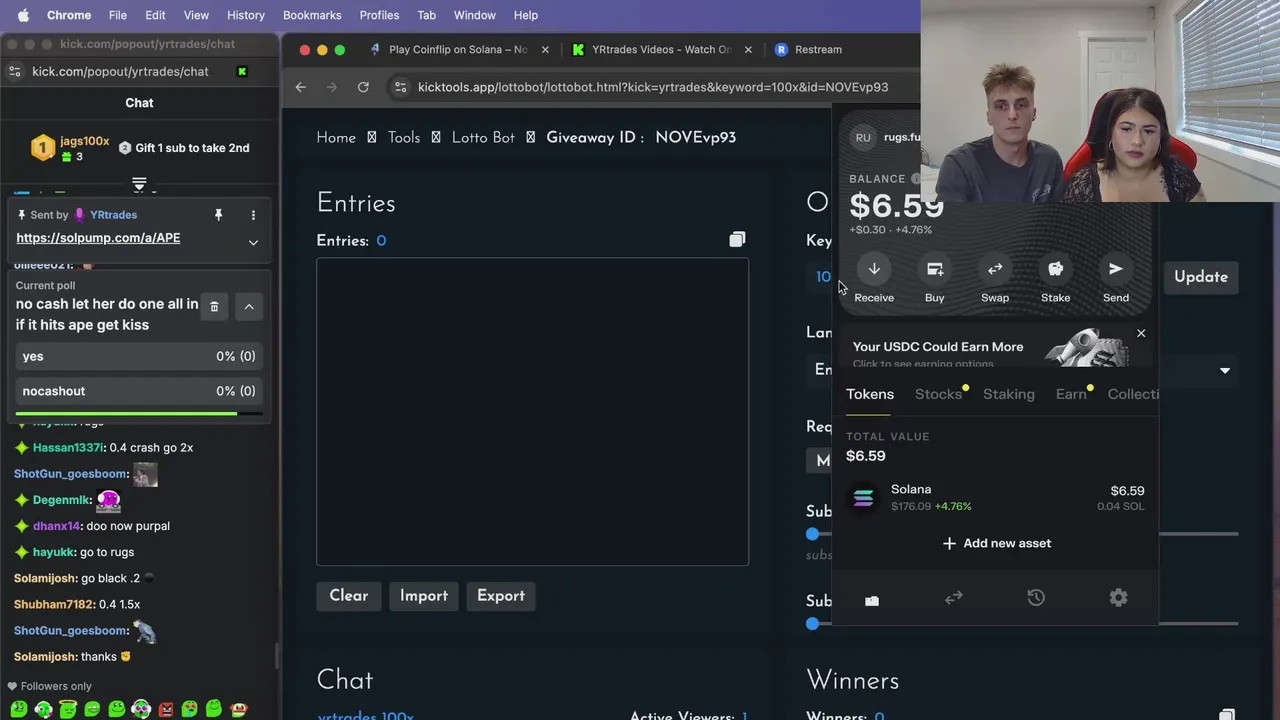Click the Export button
Image resolution: width=1280 pixels, height=720 pixels.
[x=501, y=596]
